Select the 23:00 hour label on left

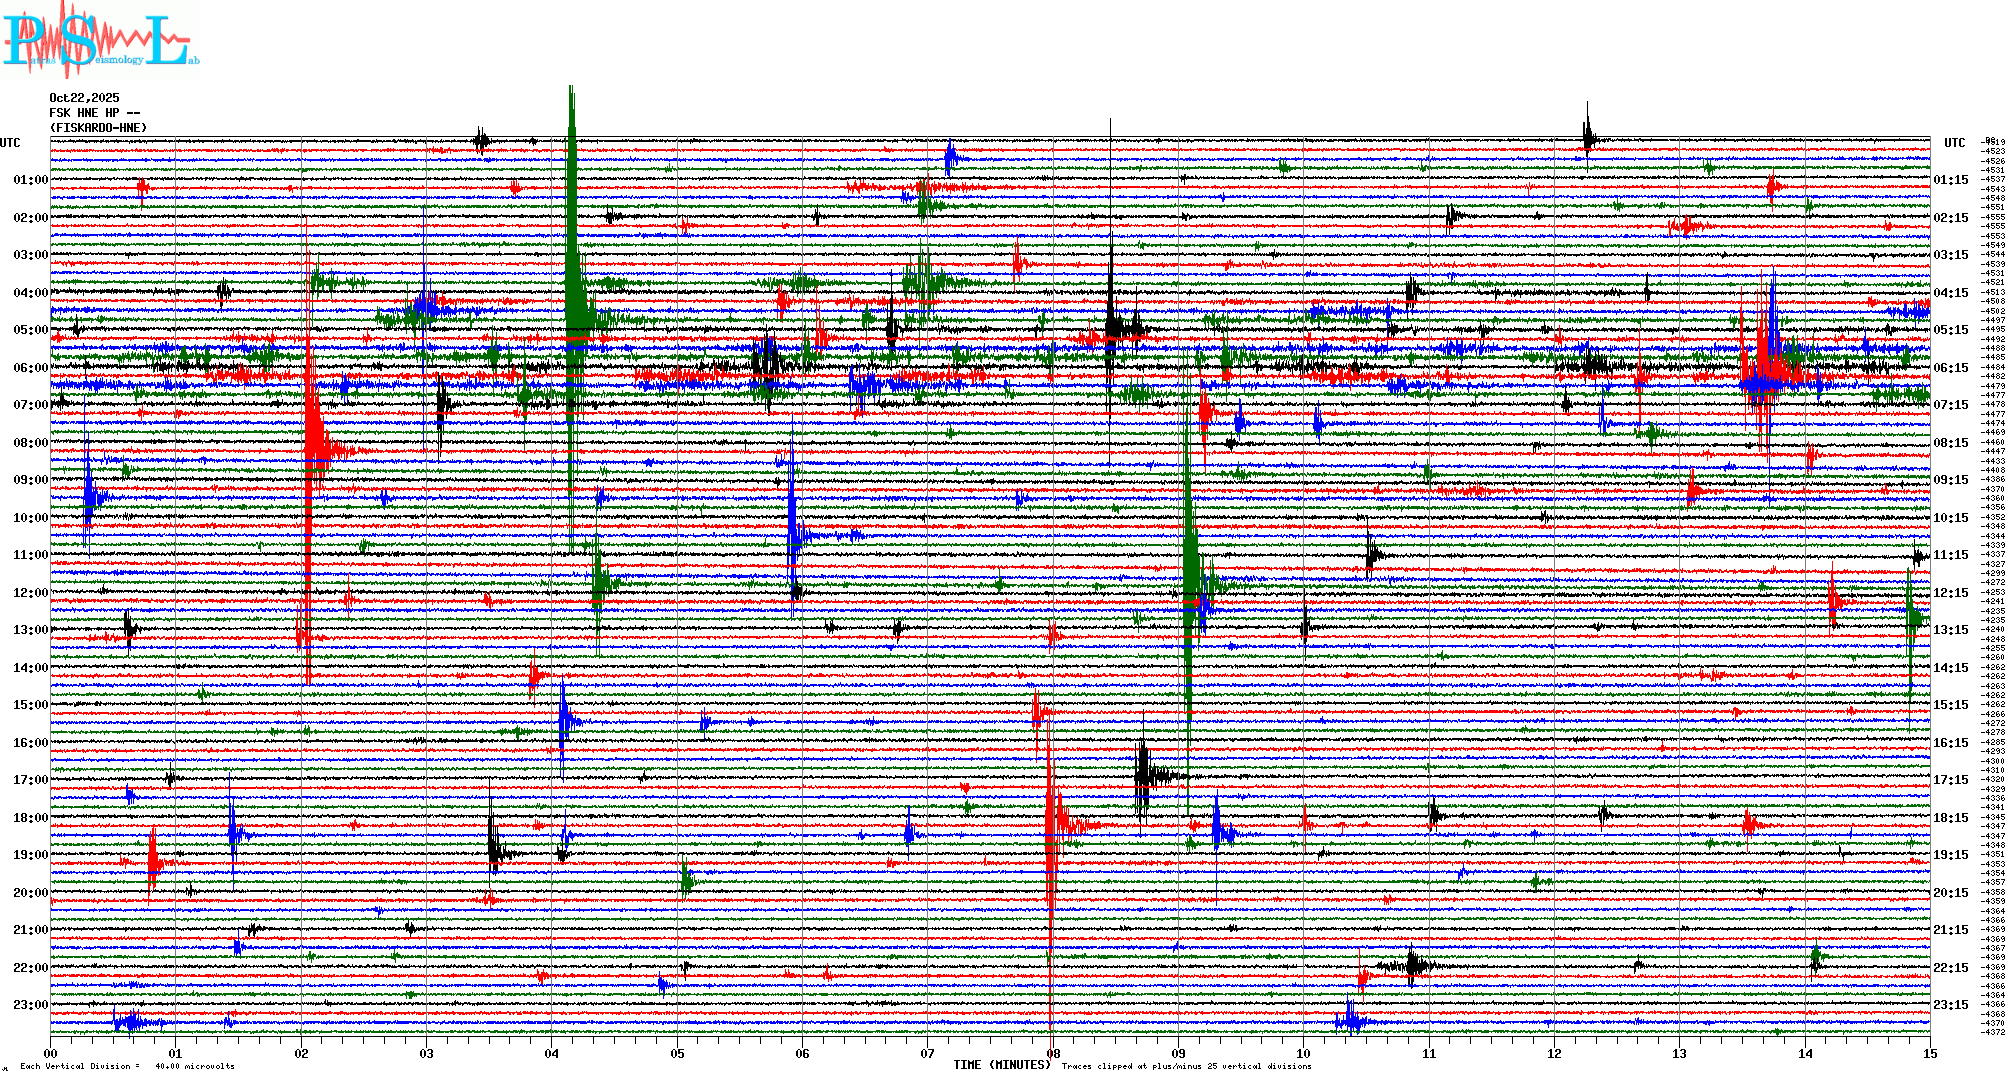click(x=30, y=1005)
